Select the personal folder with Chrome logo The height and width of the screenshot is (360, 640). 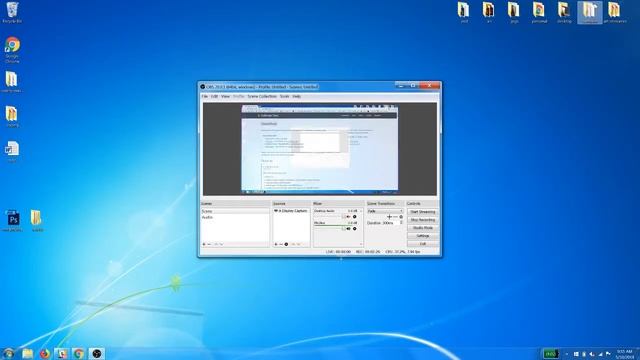539,12
